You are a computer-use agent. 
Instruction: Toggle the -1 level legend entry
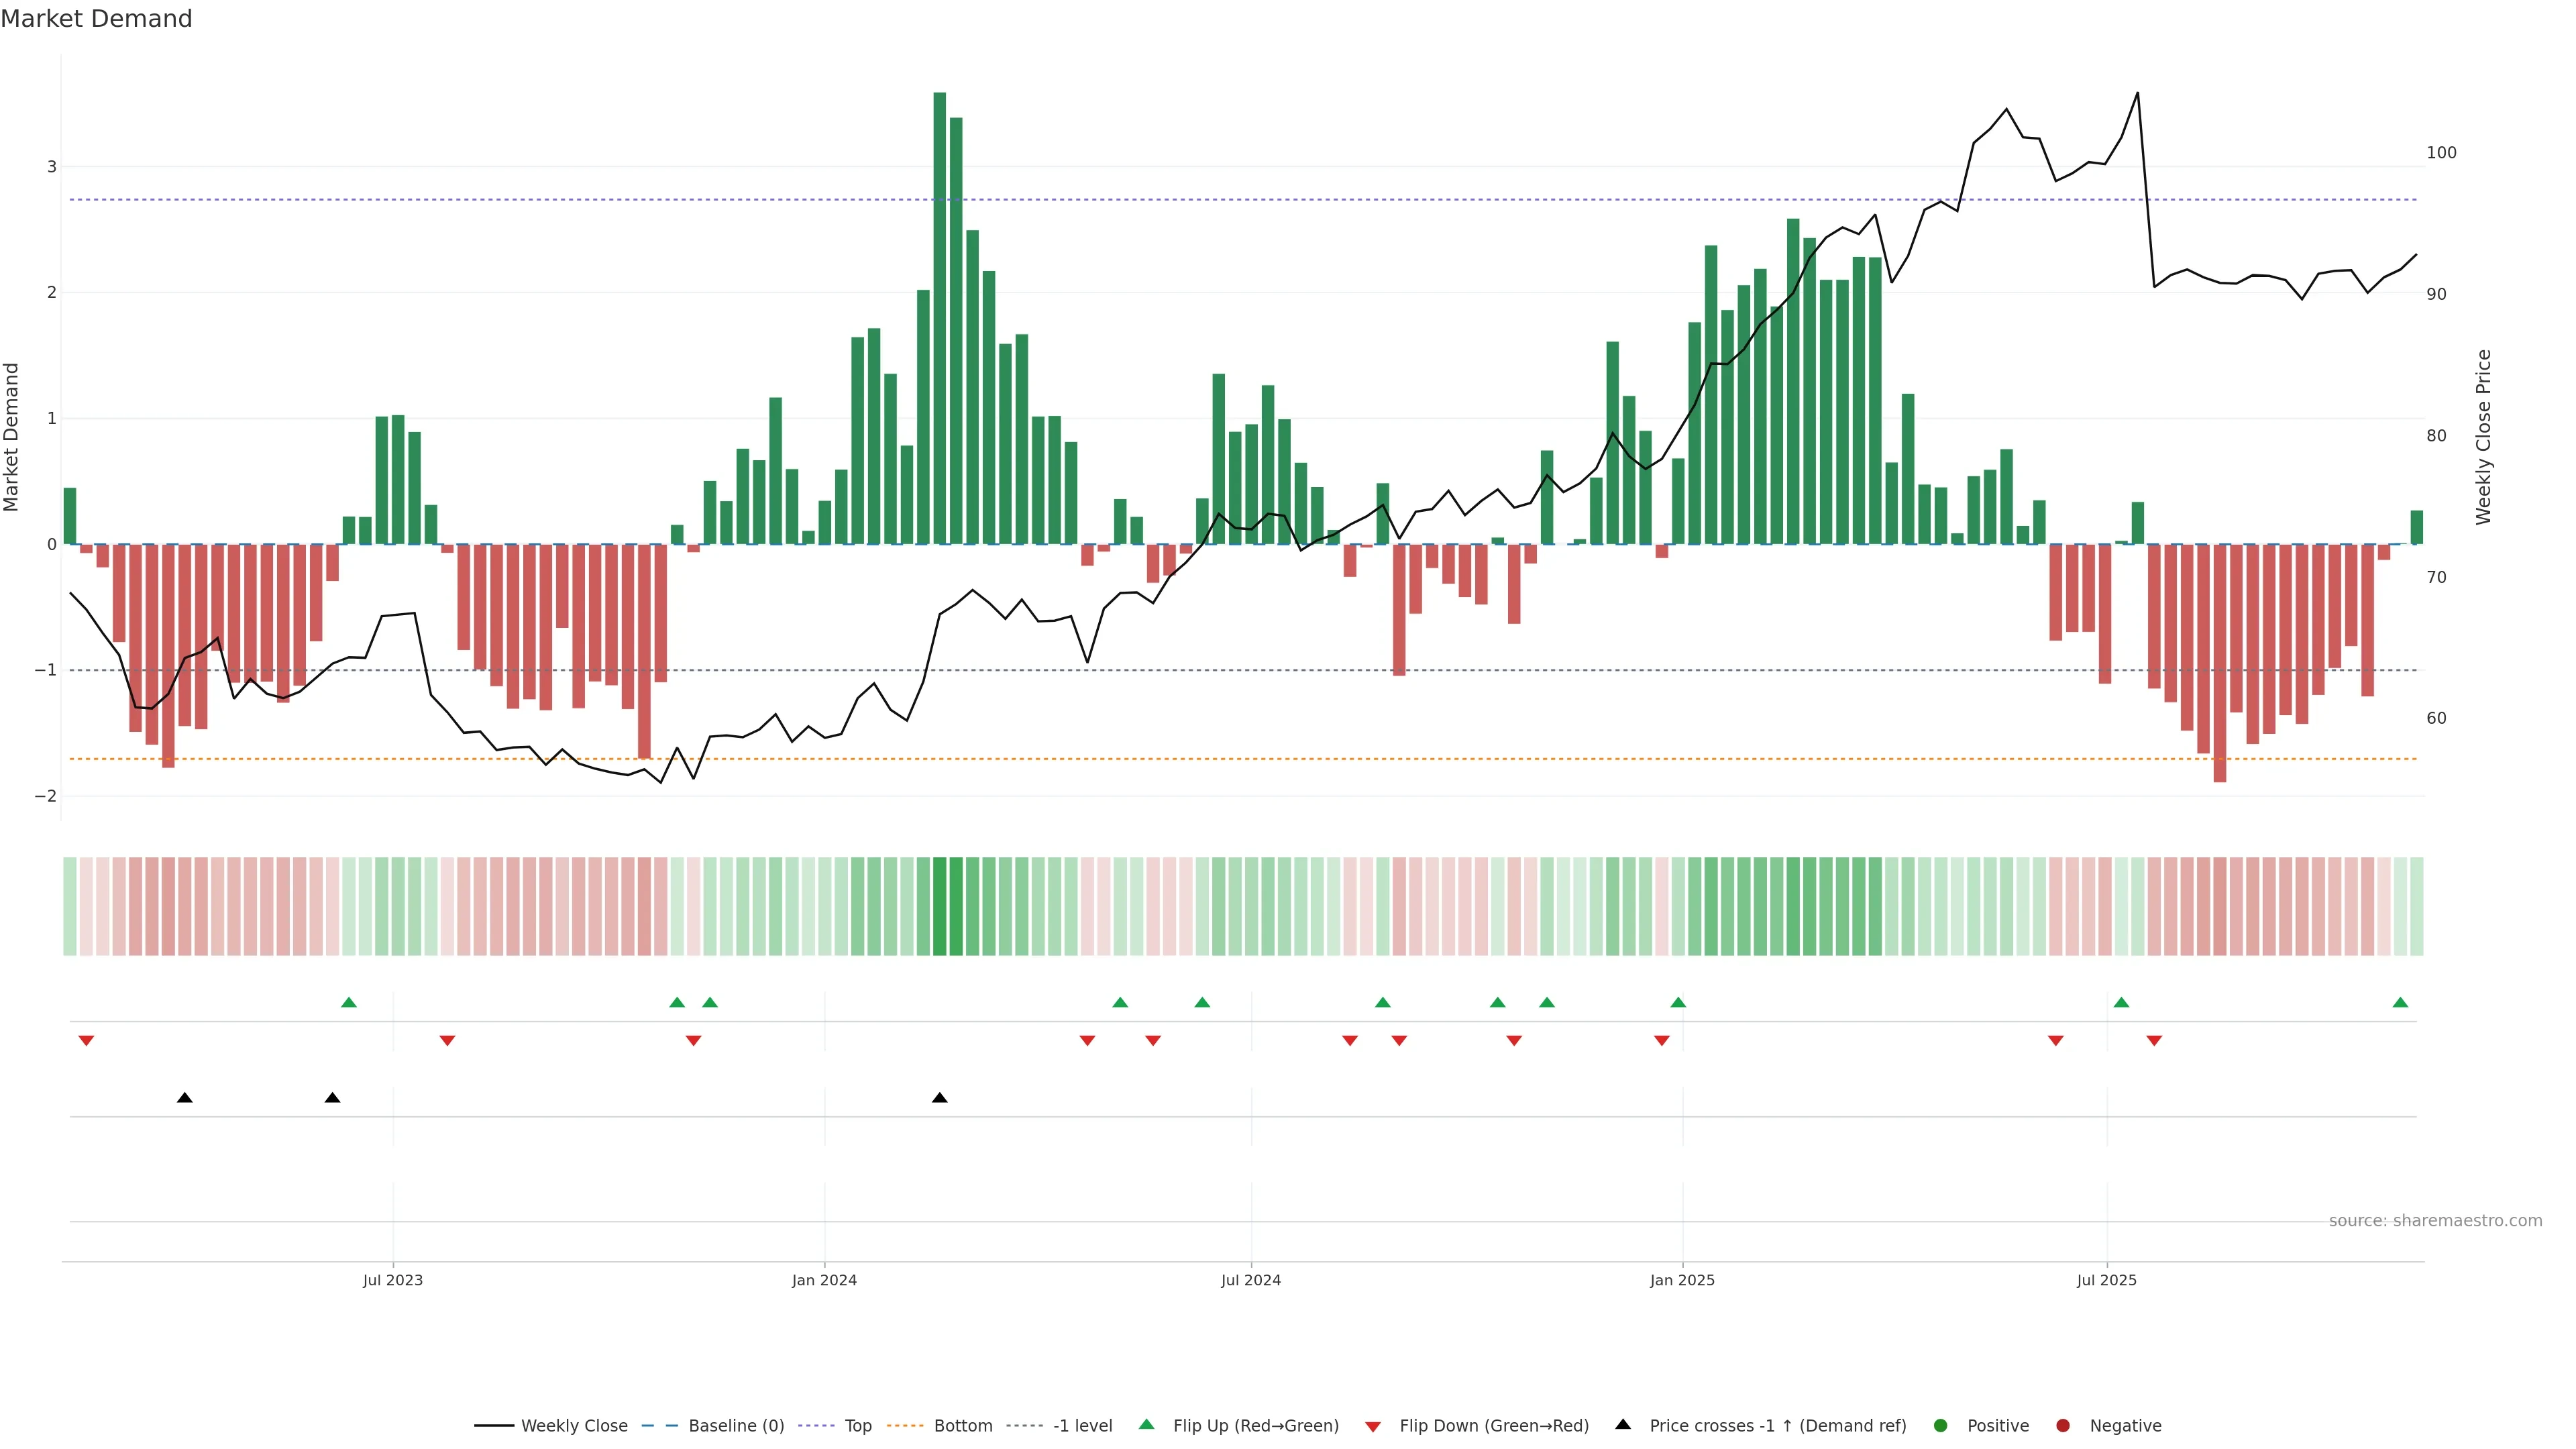click(1082, 1426)
